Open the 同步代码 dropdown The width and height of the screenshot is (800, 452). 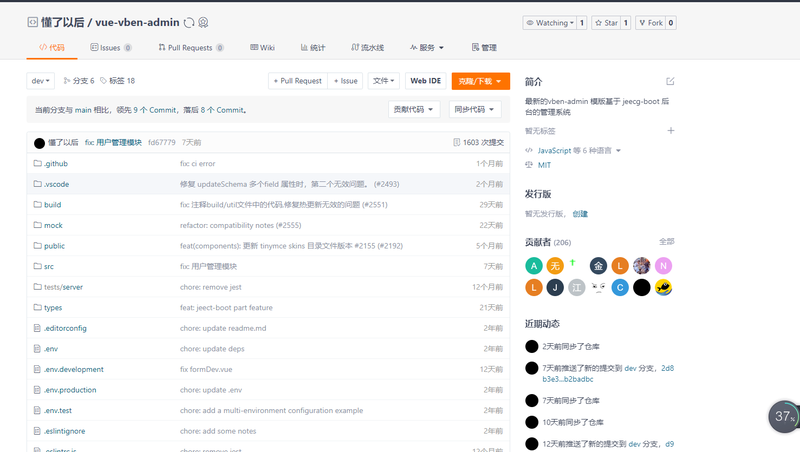tap(475, 109)
